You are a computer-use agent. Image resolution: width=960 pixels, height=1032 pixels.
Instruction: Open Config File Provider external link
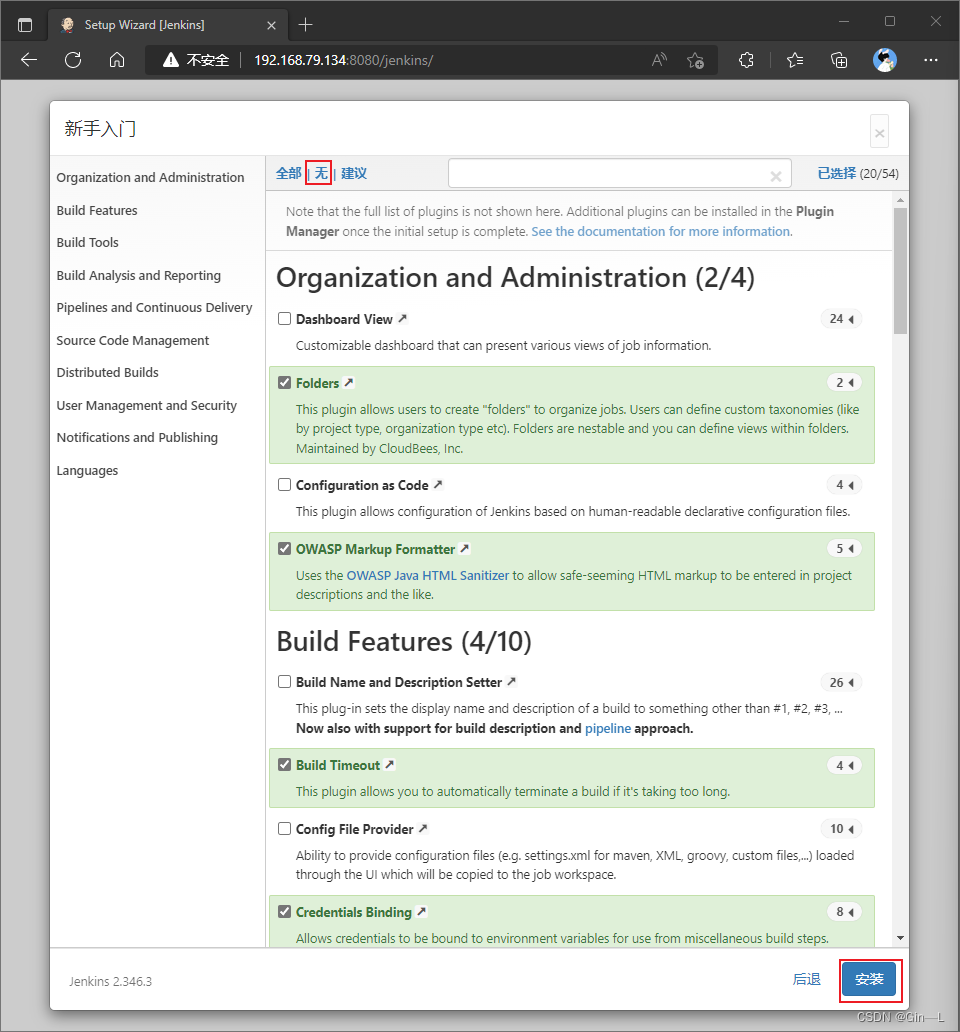point(423,829)
